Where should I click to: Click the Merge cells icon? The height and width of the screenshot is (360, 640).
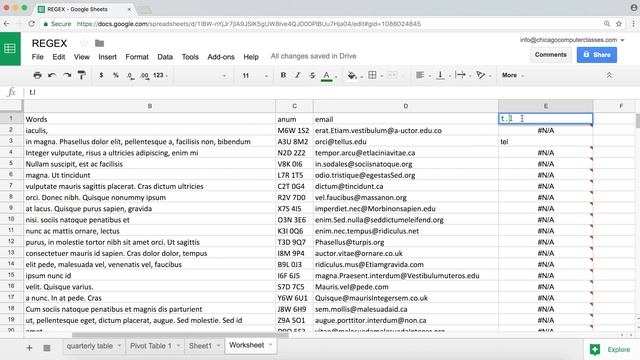(392, 75)
